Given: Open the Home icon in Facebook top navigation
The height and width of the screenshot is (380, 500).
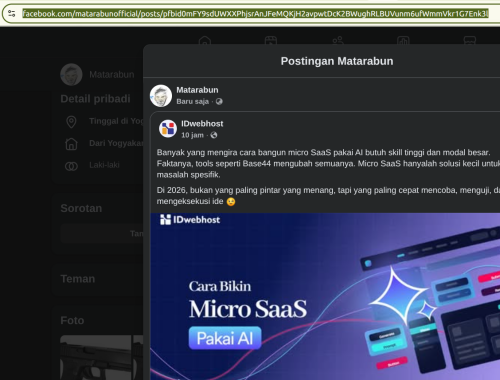Looking at the screenshot, I should [x=205, y=41].
